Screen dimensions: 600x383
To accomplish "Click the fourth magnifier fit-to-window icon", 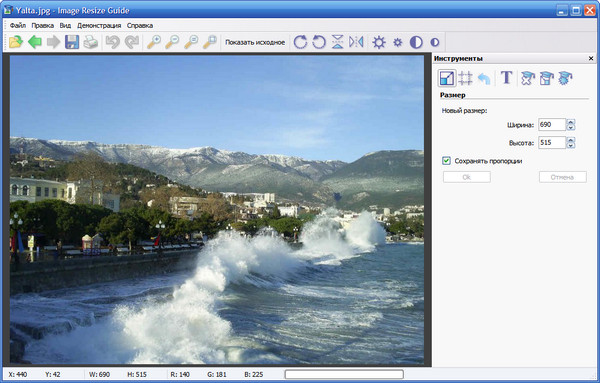I will point(210,42).
